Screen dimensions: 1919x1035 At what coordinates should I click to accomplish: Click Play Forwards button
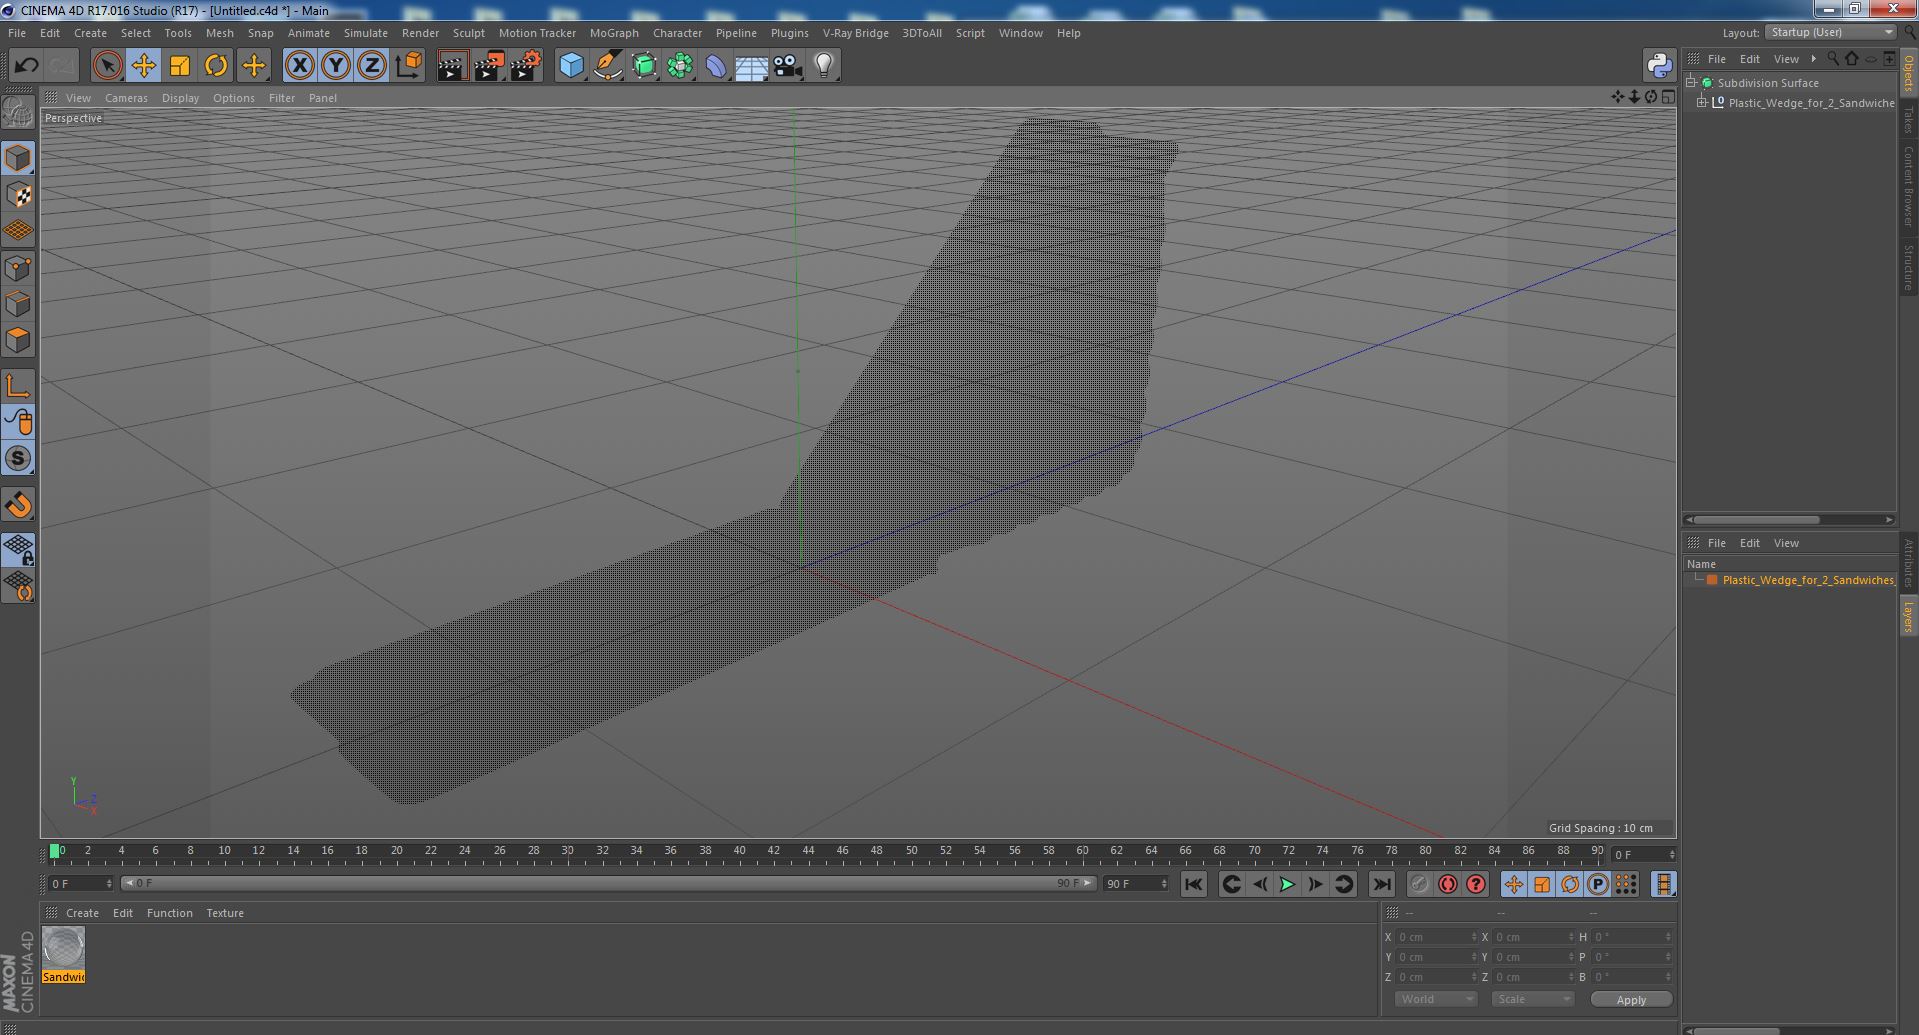1288,884
